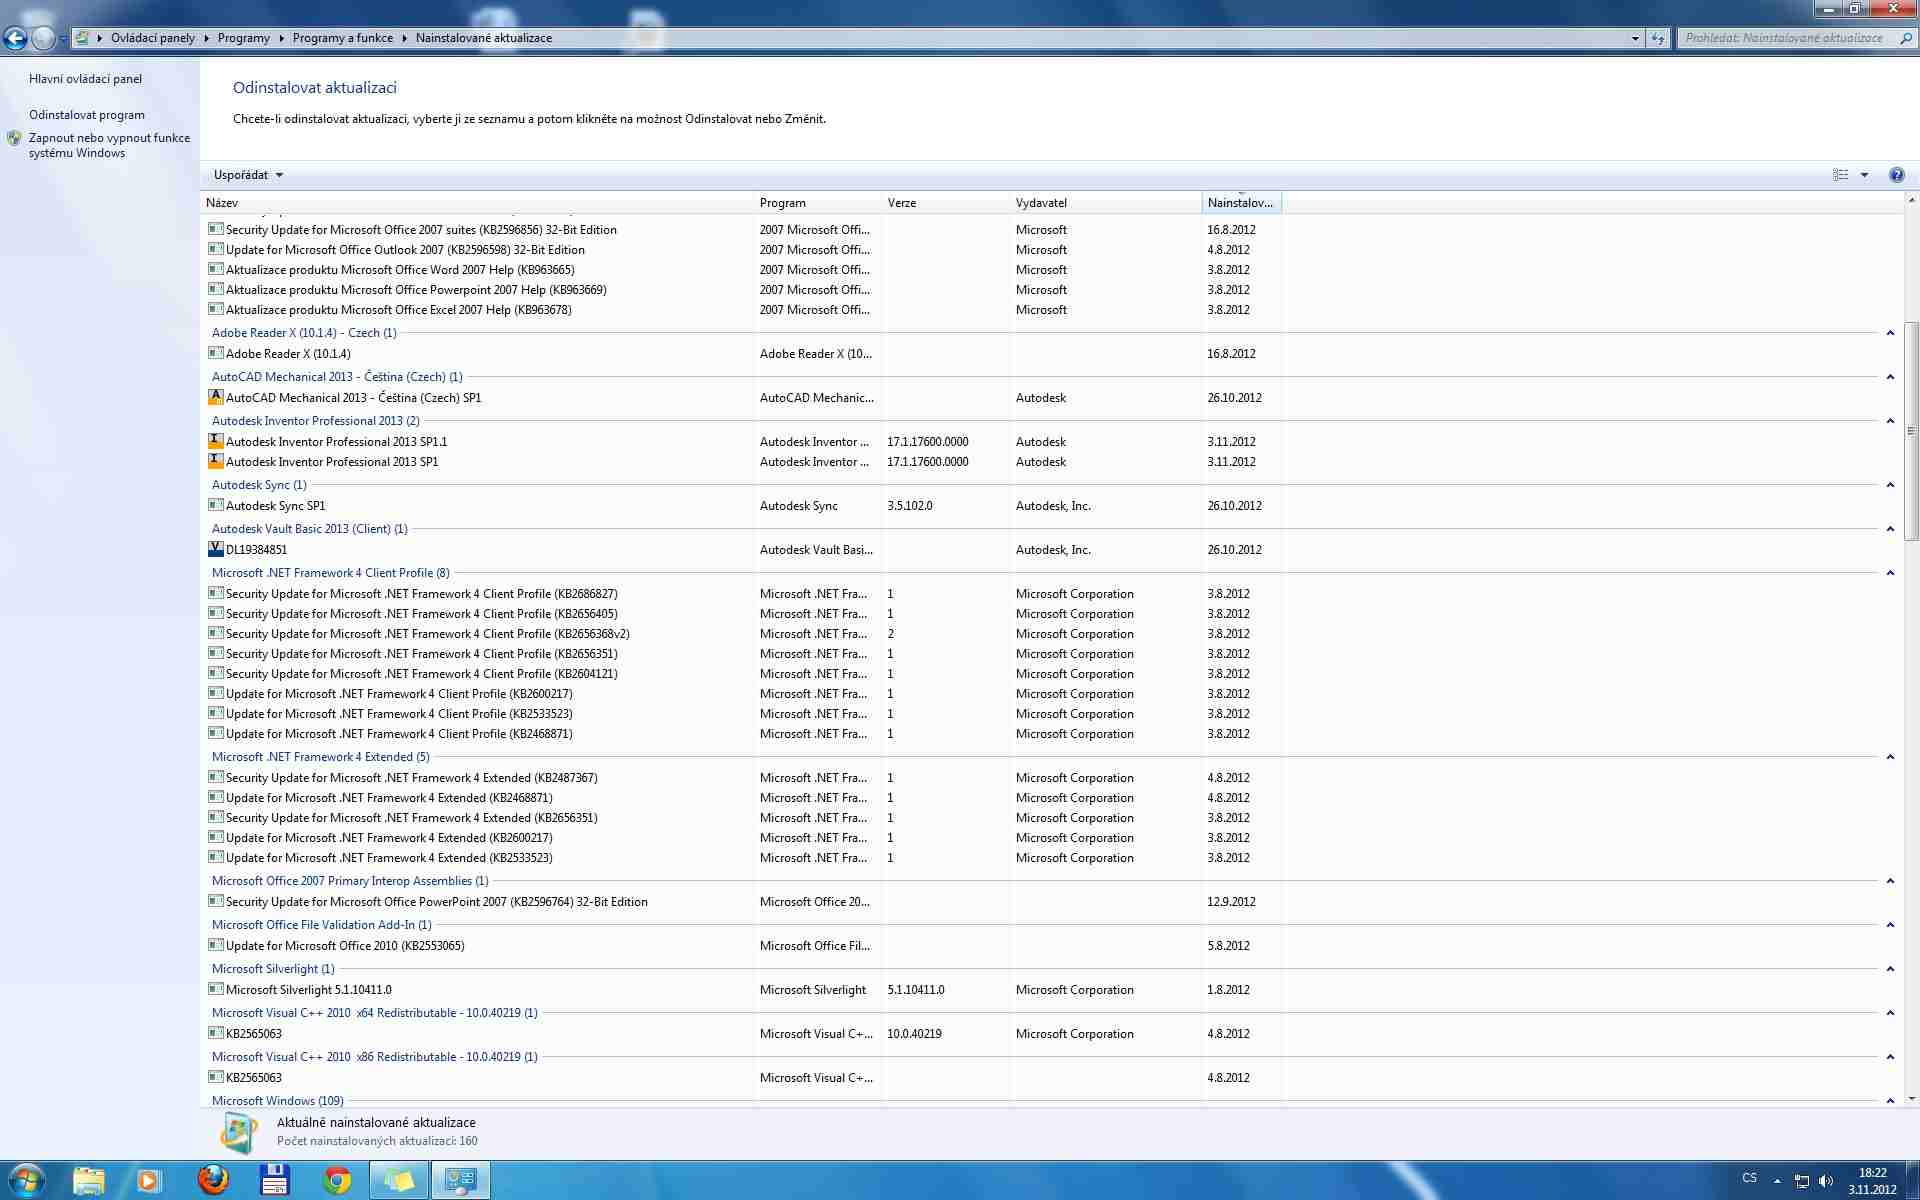Open the view options dropdown arrow
This screenshot has height=1200, width=1920.
tap(1864, 175)
